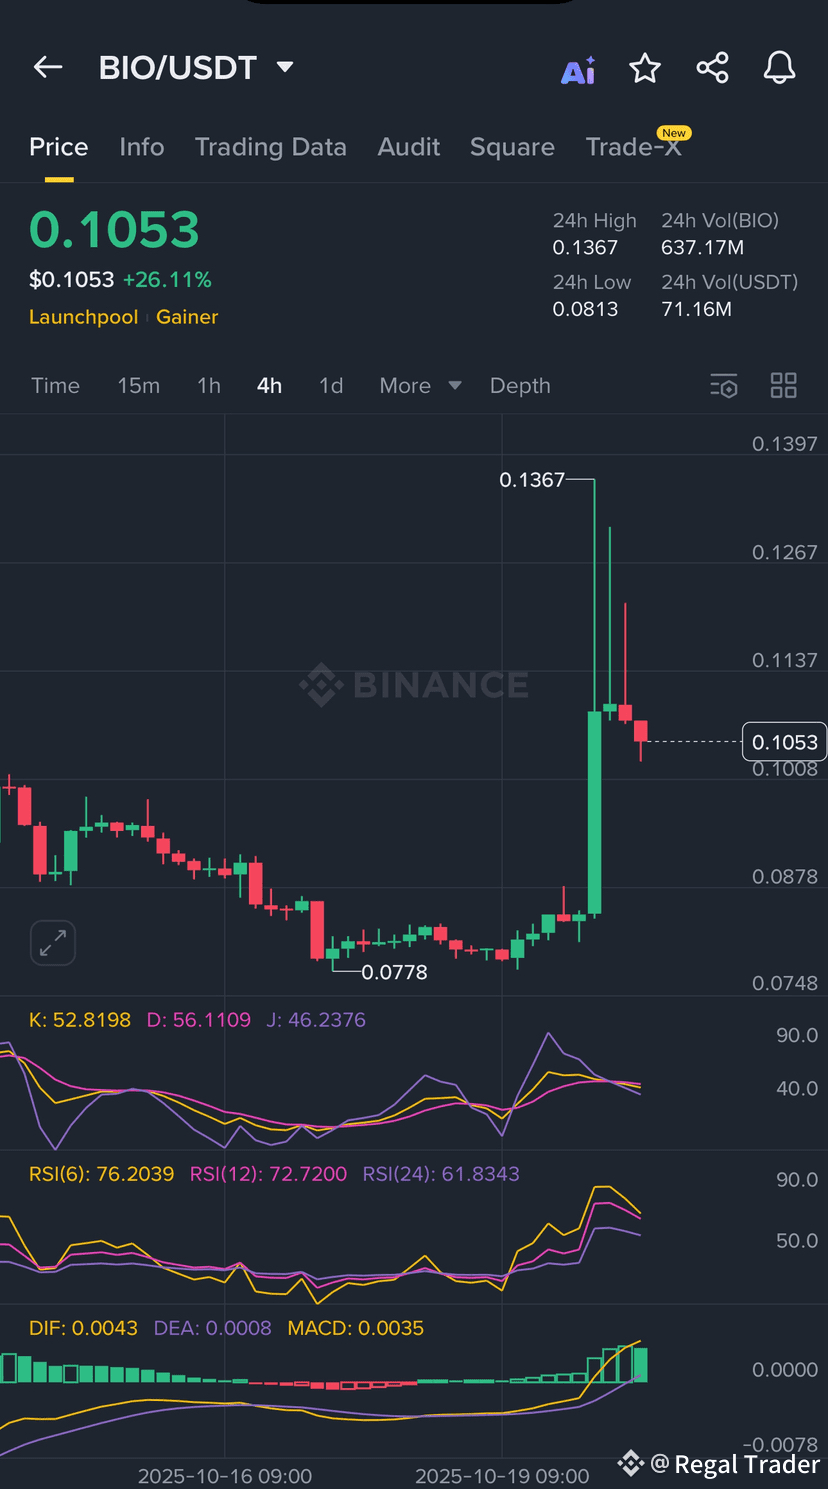828x1489 pixels.
Task: Expand chart to fullscreen
Action: click(52, 942)
